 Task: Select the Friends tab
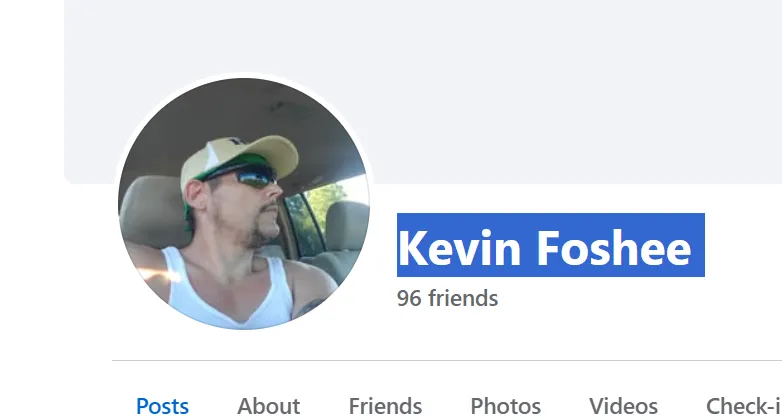(x=385, y=406)
